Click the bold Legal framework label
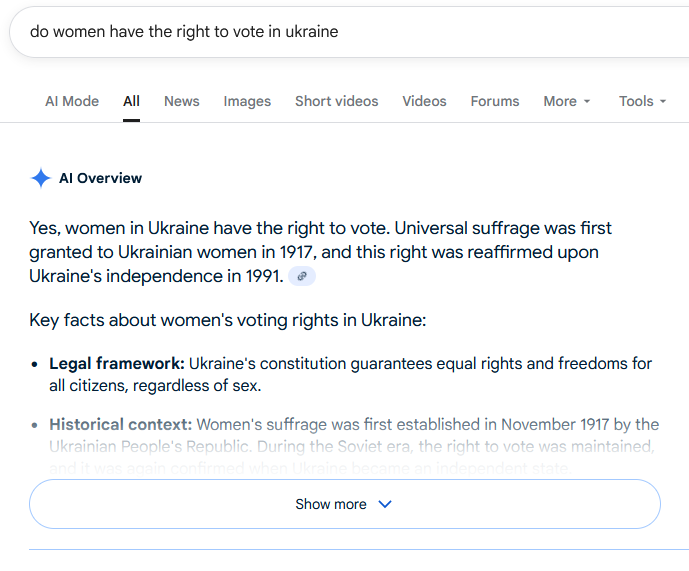 [x=117, y=363]
